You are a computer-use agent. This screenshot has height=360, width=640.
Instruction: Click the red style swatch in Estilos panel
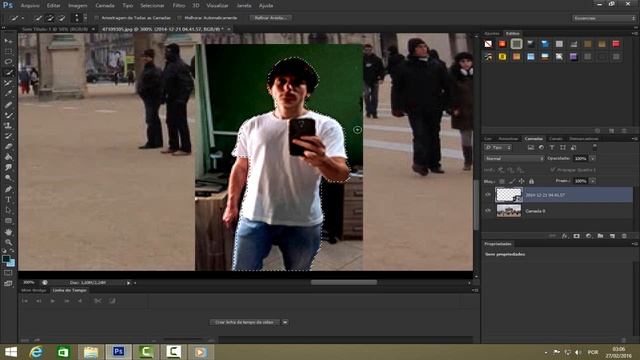click(616, 44)
